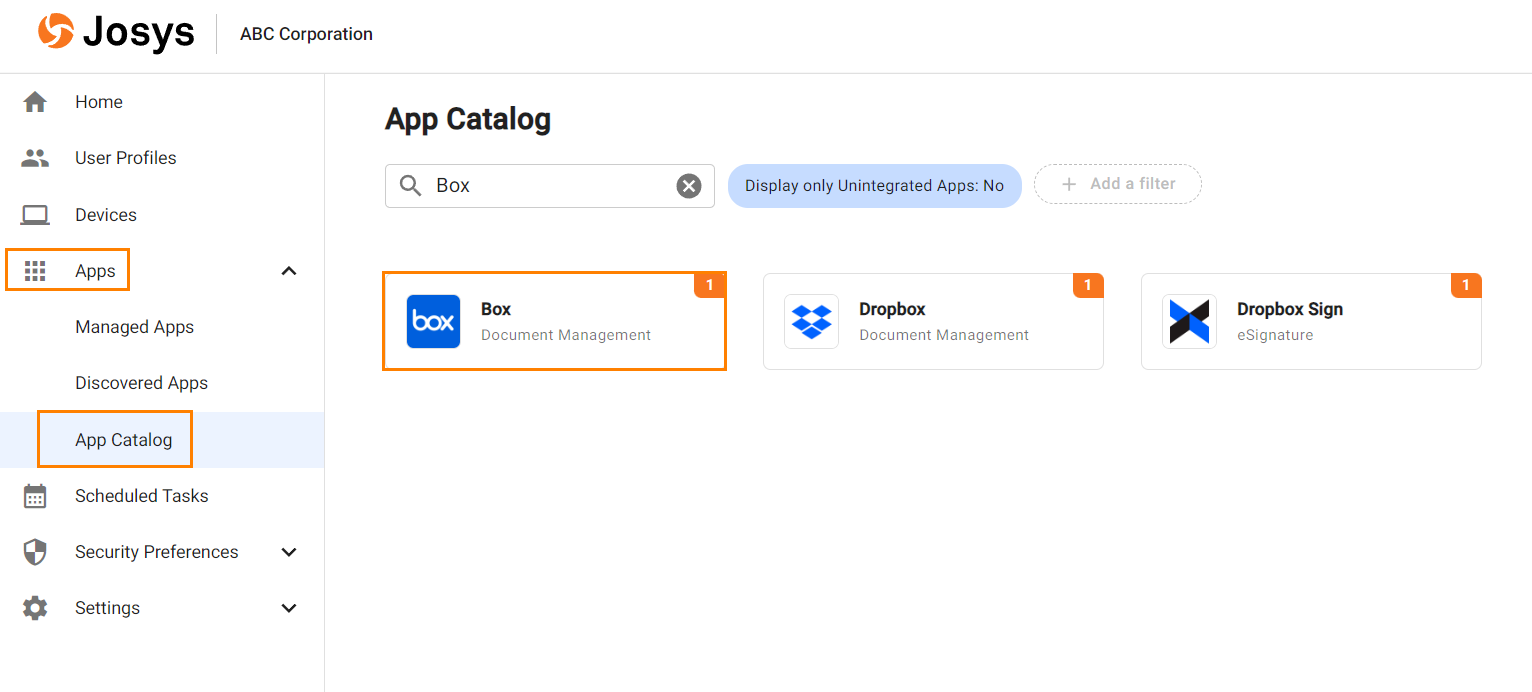Select Discovered Apps submenu
Viewport: 1532px width, 692px height.
[x=141, y=383]
